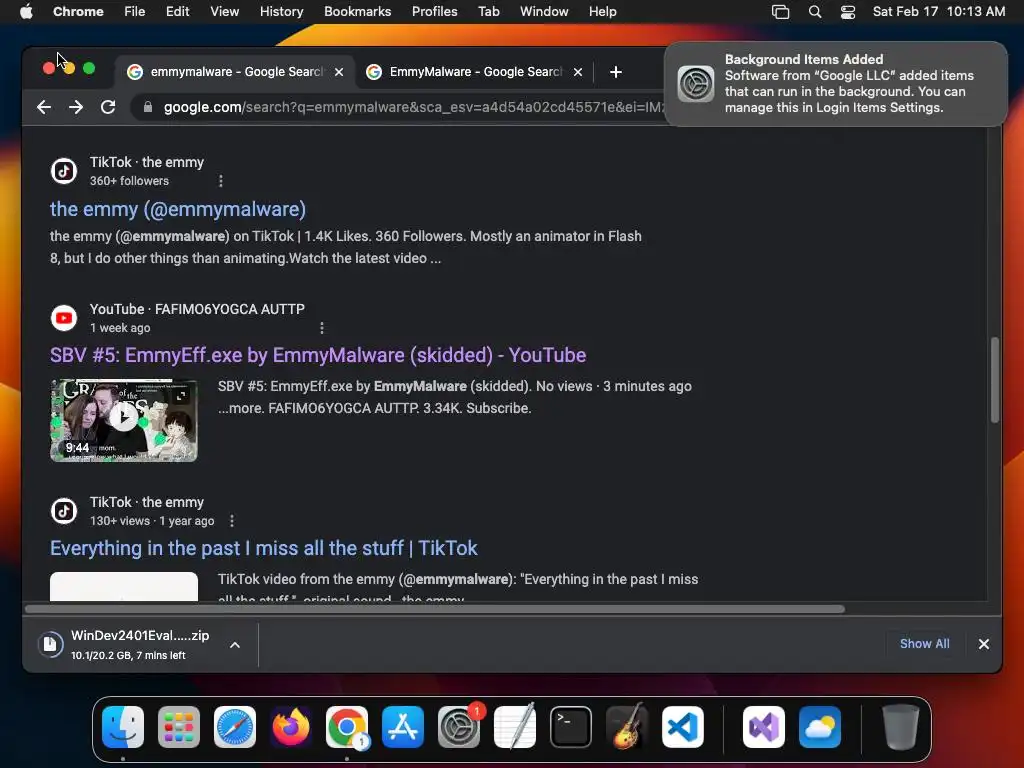Open a new tab with plus button

(615, 72)
